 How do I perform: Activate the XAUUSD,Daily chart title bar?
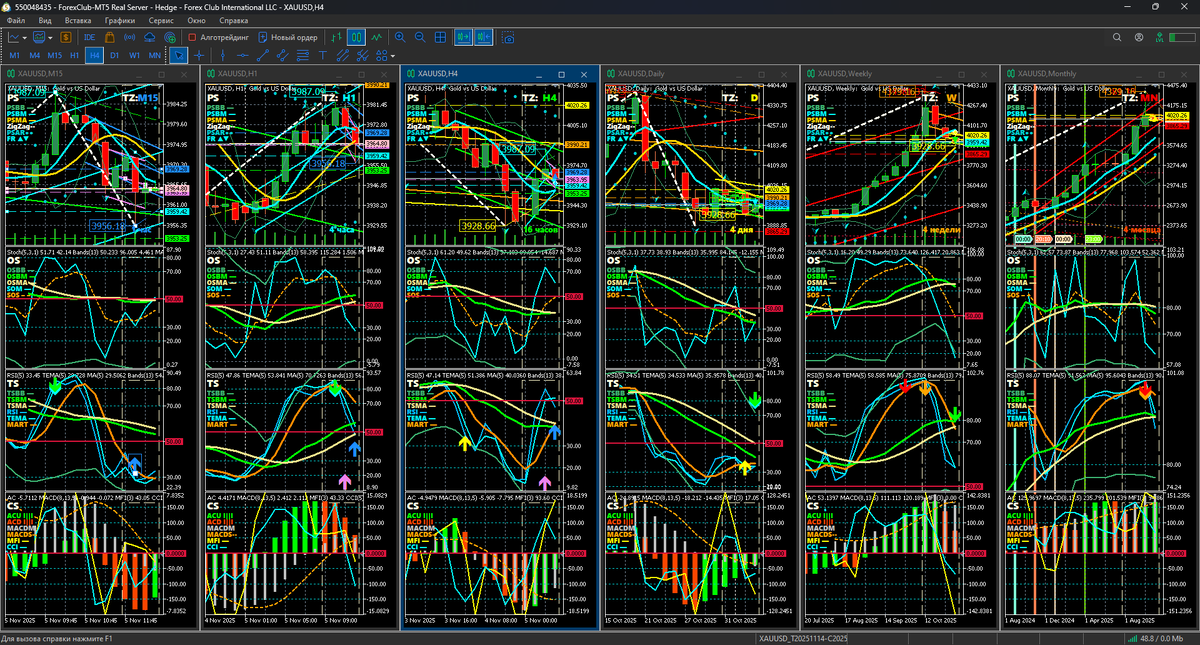click(x=700, y=74)
